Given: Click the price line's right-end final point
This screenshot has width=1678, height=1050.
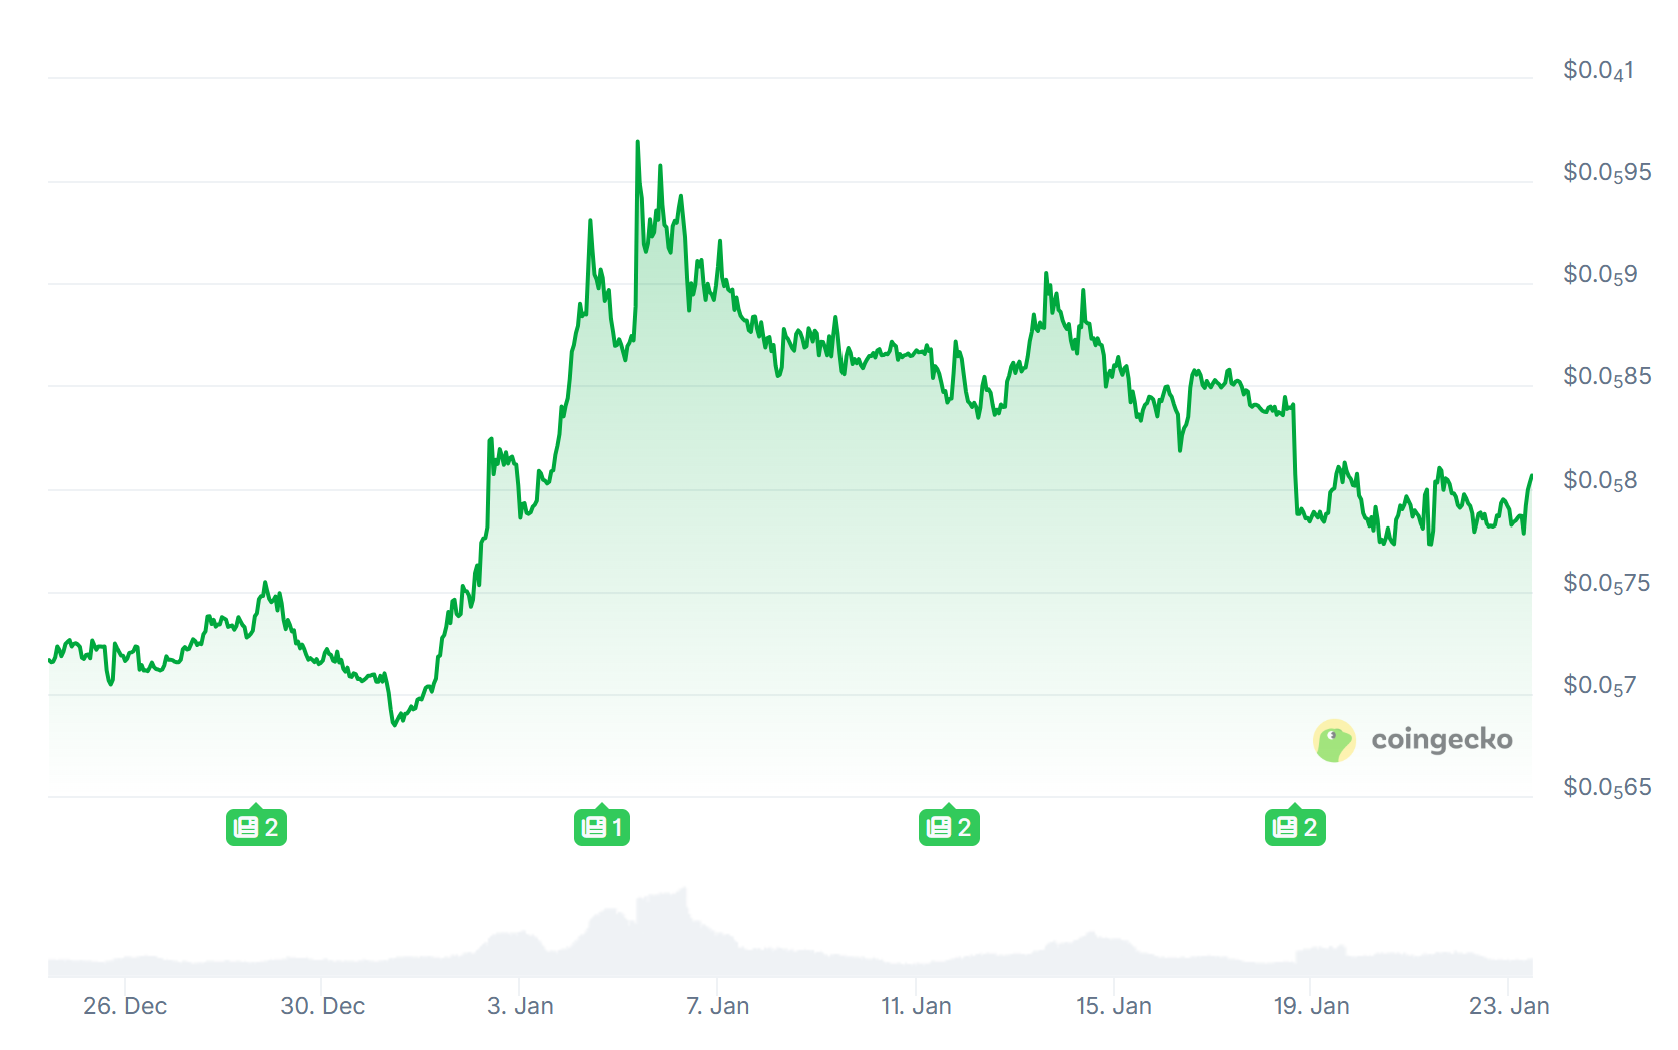Looking at the screenshot, I should (x=1531, y=476).
